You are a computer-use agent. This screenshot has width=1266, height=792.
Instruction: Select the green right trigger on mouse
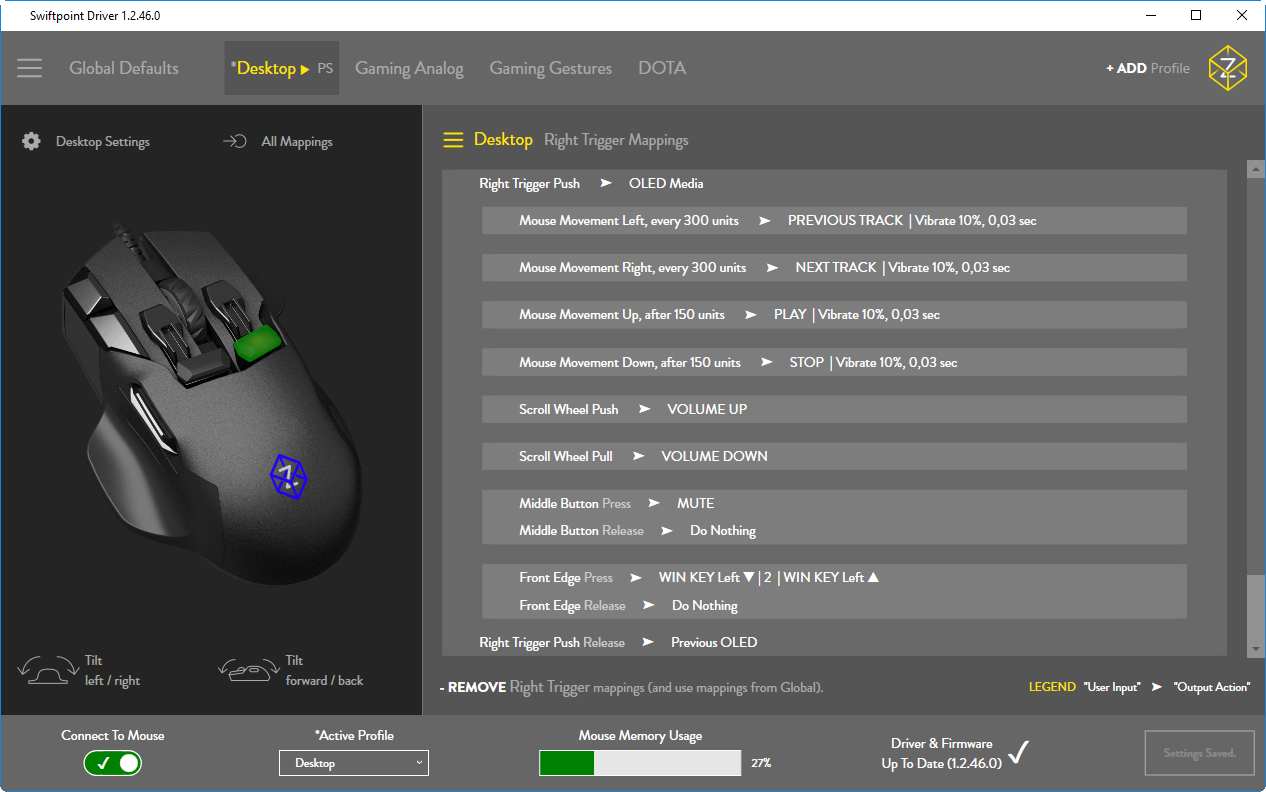tap(258, 343)
